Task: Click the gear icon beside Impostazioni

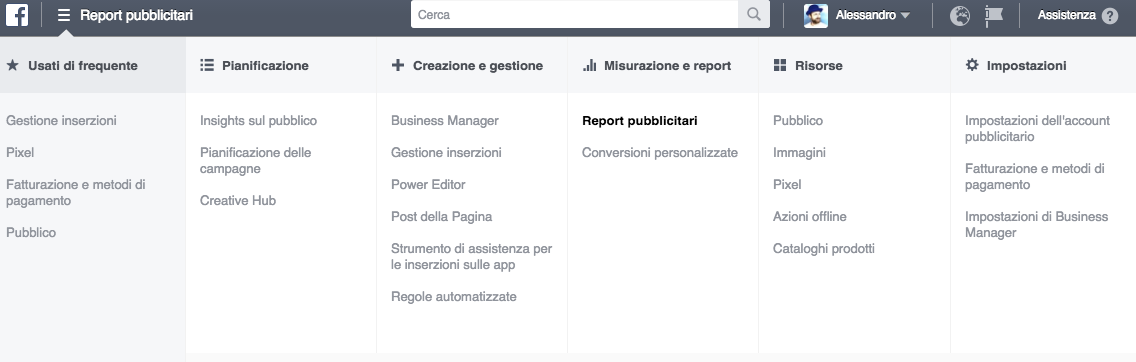Action: 972,64
